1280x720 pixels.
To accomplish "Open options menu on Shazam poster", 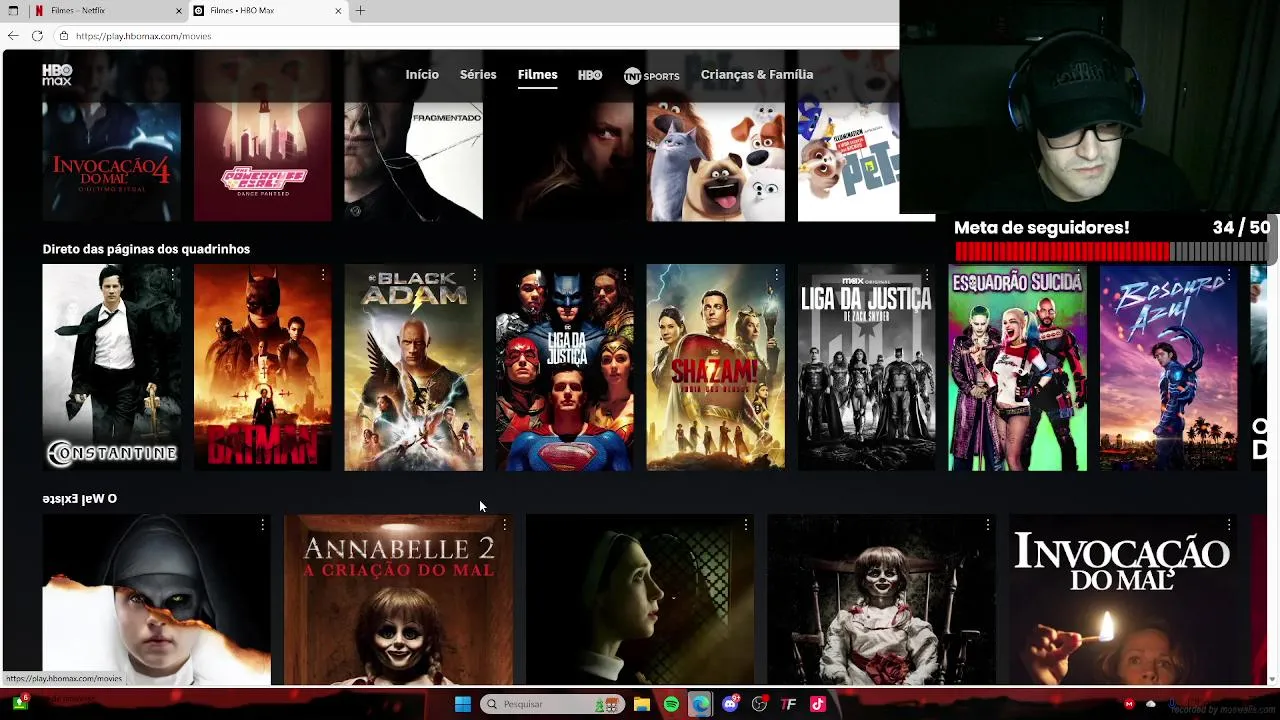I will click(x=776, y=274).
